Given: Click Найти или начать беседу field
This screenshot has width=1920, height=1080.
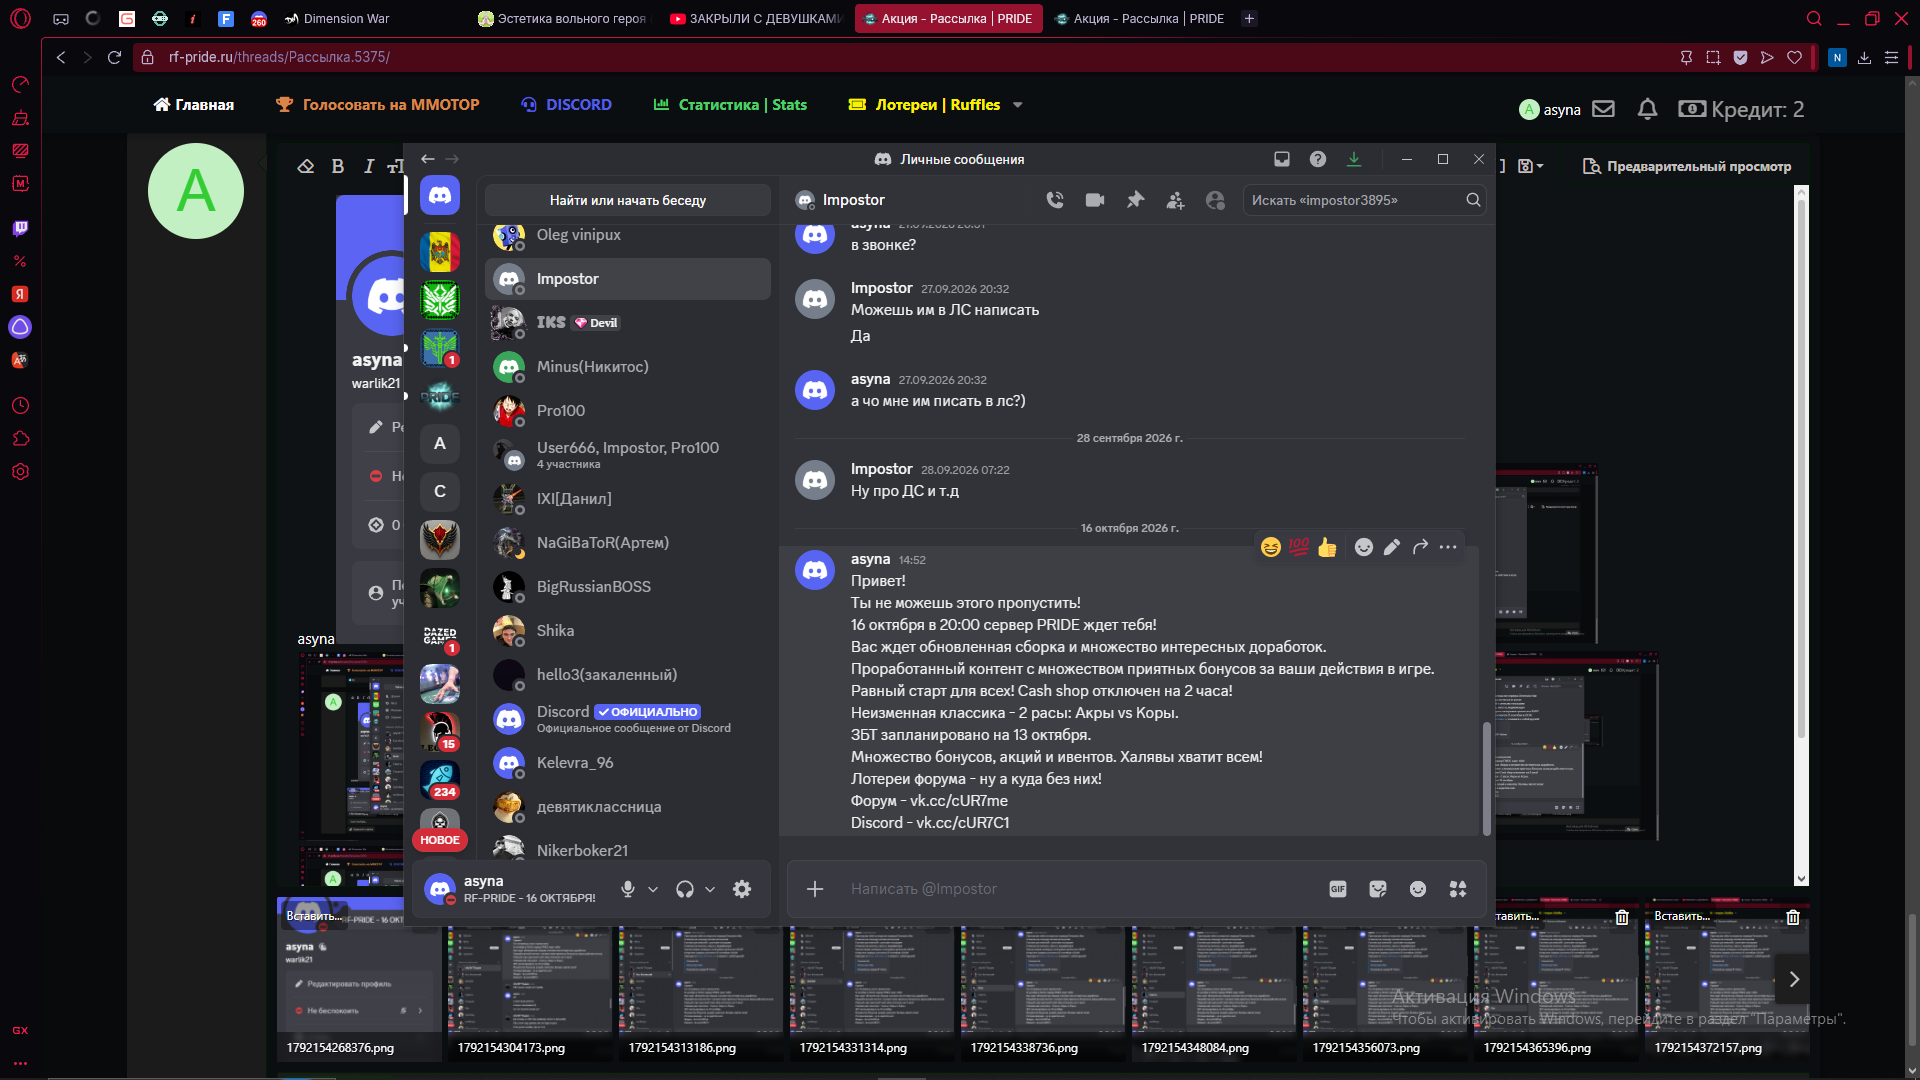Looking at the screenshot, I should point(627,200).
